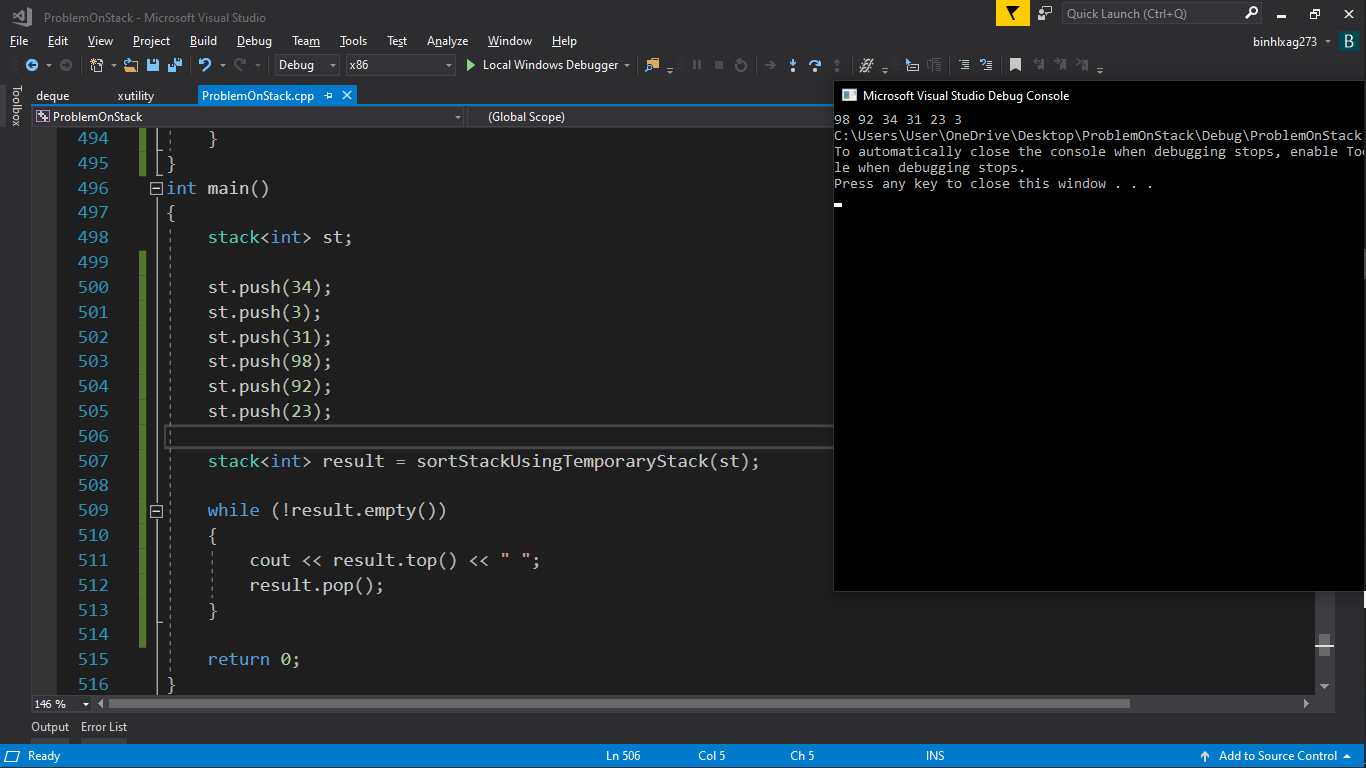Click the Step Over debug icon
This screenshot has height=768, width=1366.
click(x=814, y=65)
